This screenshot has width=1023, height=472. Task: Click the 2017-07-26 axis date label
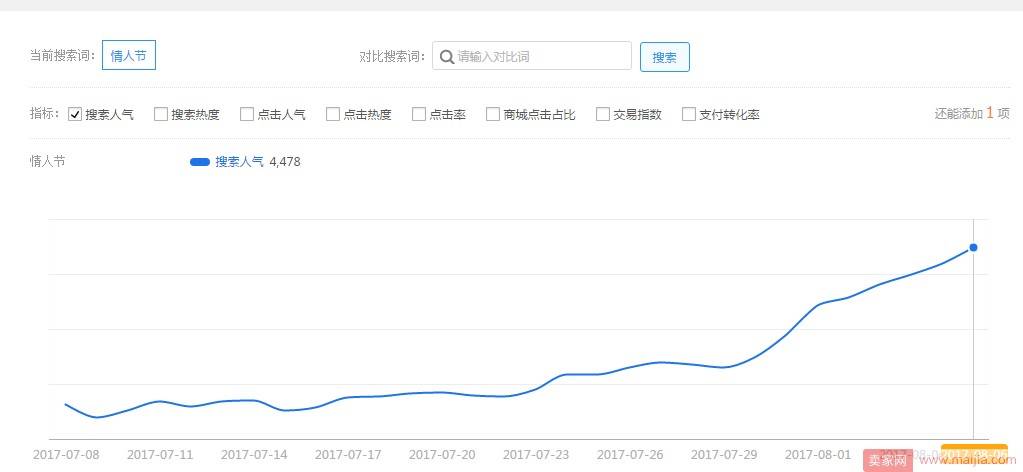point(630,454)
